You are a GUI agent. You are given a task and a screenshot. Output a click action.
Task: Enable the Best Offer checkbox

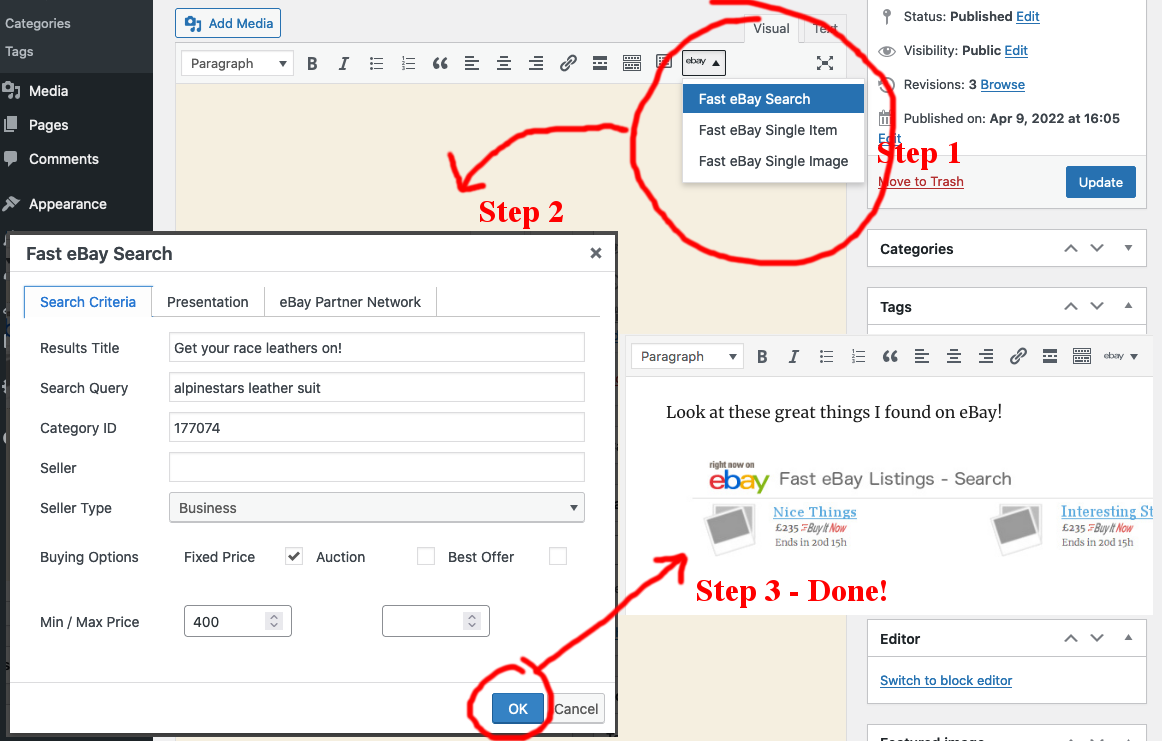558,556
